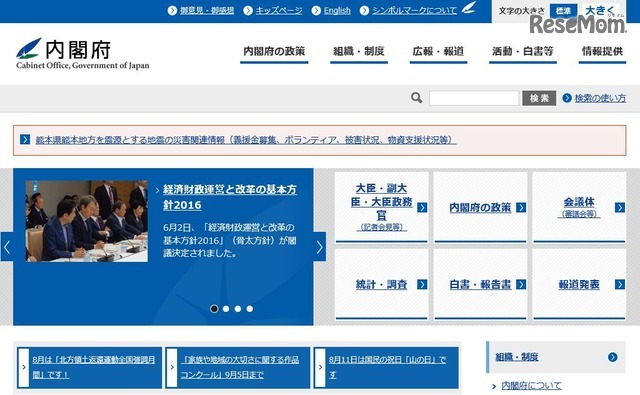This screenshot has width=640, height=395.
Task: Open 家族や地域の大切さ作品コンクール banner link
Action: tap(240, 367)
